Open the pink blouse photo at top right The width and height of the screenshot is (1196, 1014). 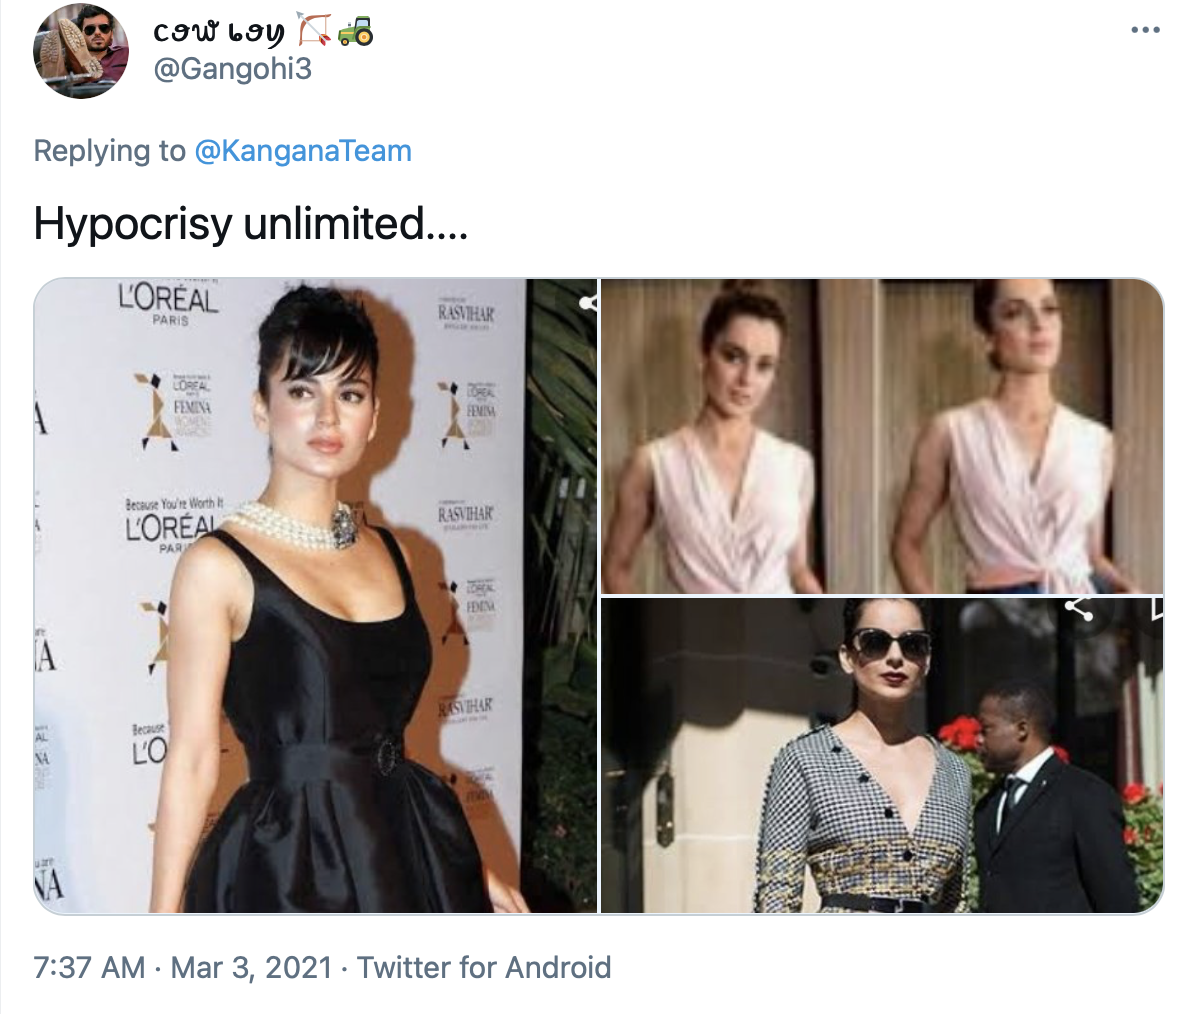pyautogui.click(x=883, y=436)
